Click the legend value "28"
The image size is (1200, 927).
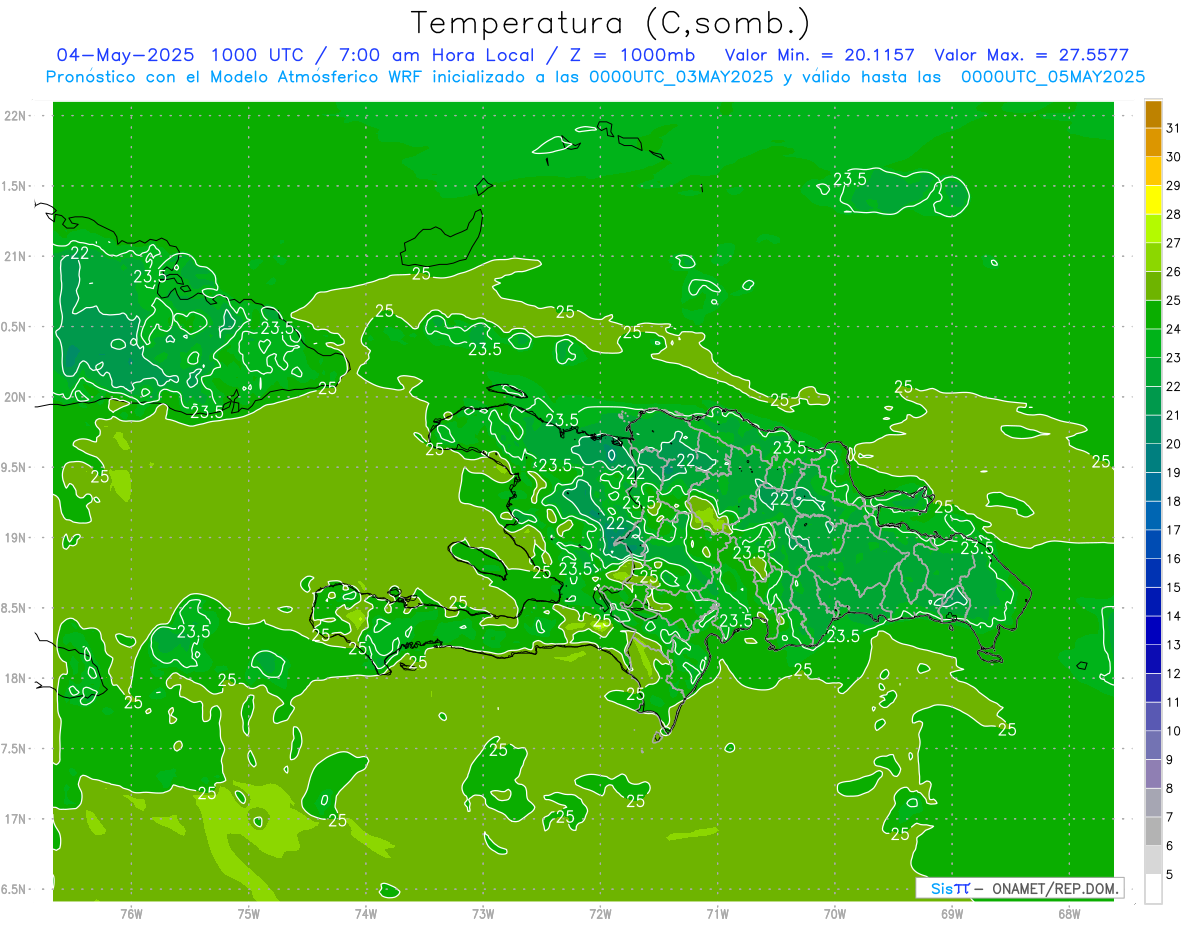tap(1173, 214)
